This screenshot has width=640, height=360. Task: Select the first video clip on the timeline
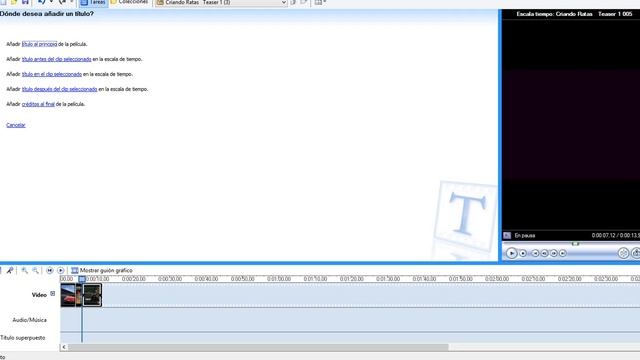(x=68, y=295)
